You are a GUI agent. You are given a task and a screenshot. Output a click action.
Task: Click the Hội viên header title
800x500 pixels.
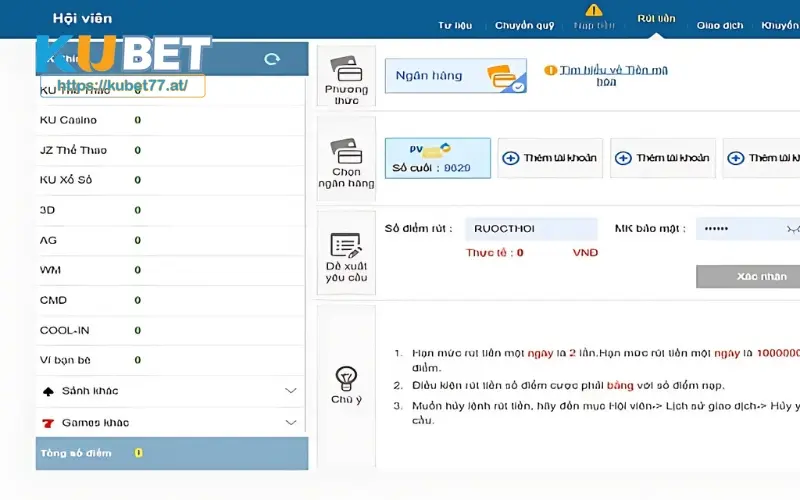pos(82,18)
